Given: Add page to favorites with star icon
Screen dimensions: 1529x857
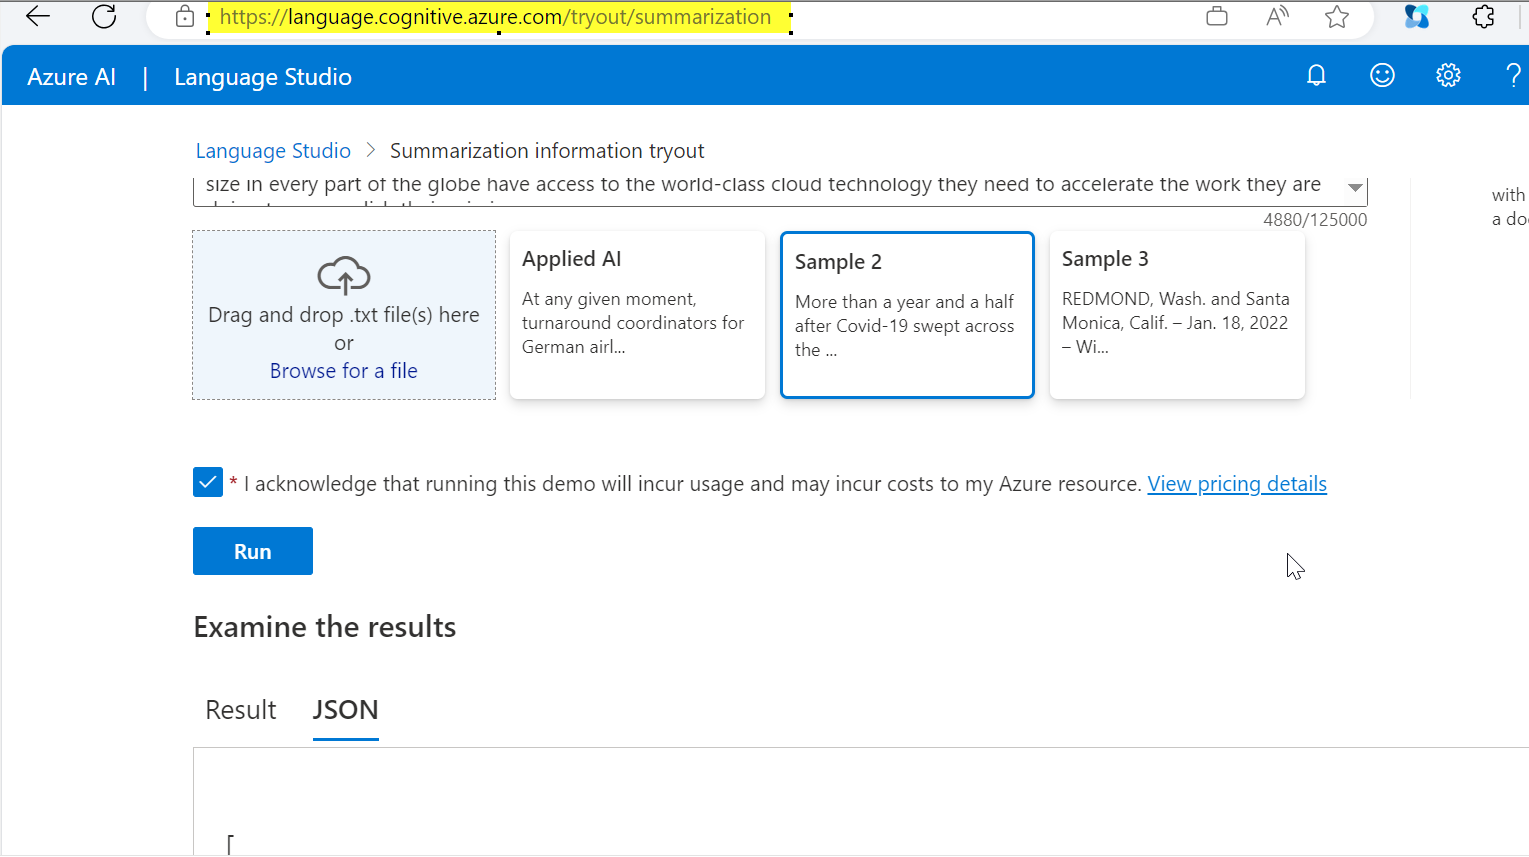Looking at the screenshot, I should pyautogui.click(x=1337, y=16).
